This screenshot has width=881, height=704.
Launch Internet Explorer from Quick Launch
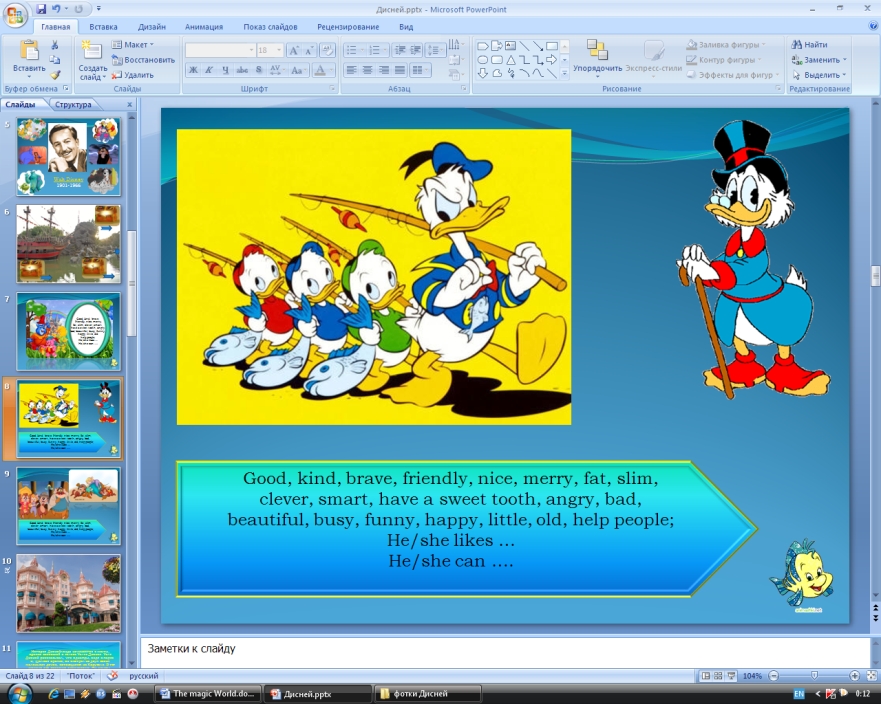[55, 694]
